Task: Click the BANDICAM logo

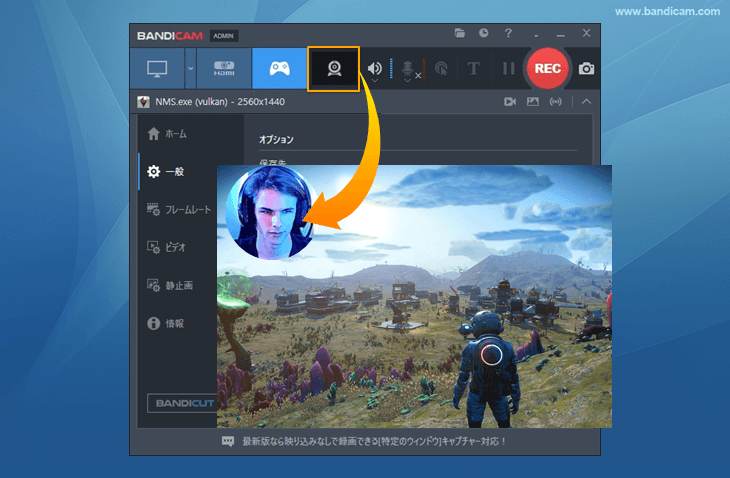Action: pos(170,36)
